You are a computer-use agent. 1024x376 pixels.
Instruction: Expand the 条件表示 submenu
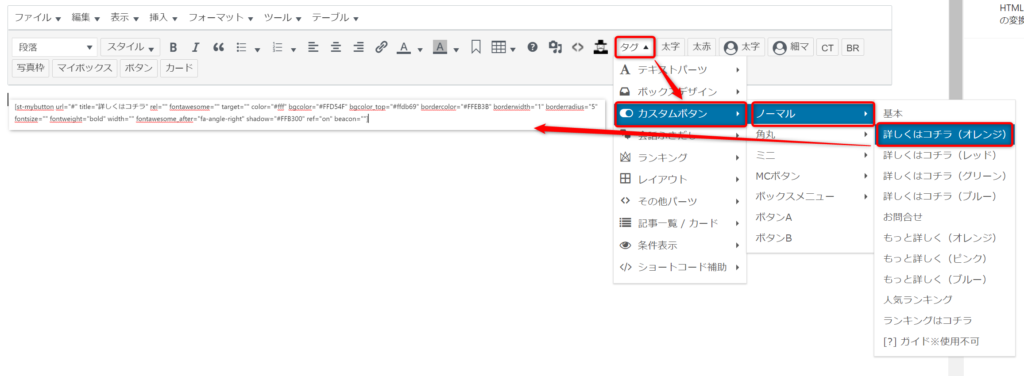coord(680,245)
